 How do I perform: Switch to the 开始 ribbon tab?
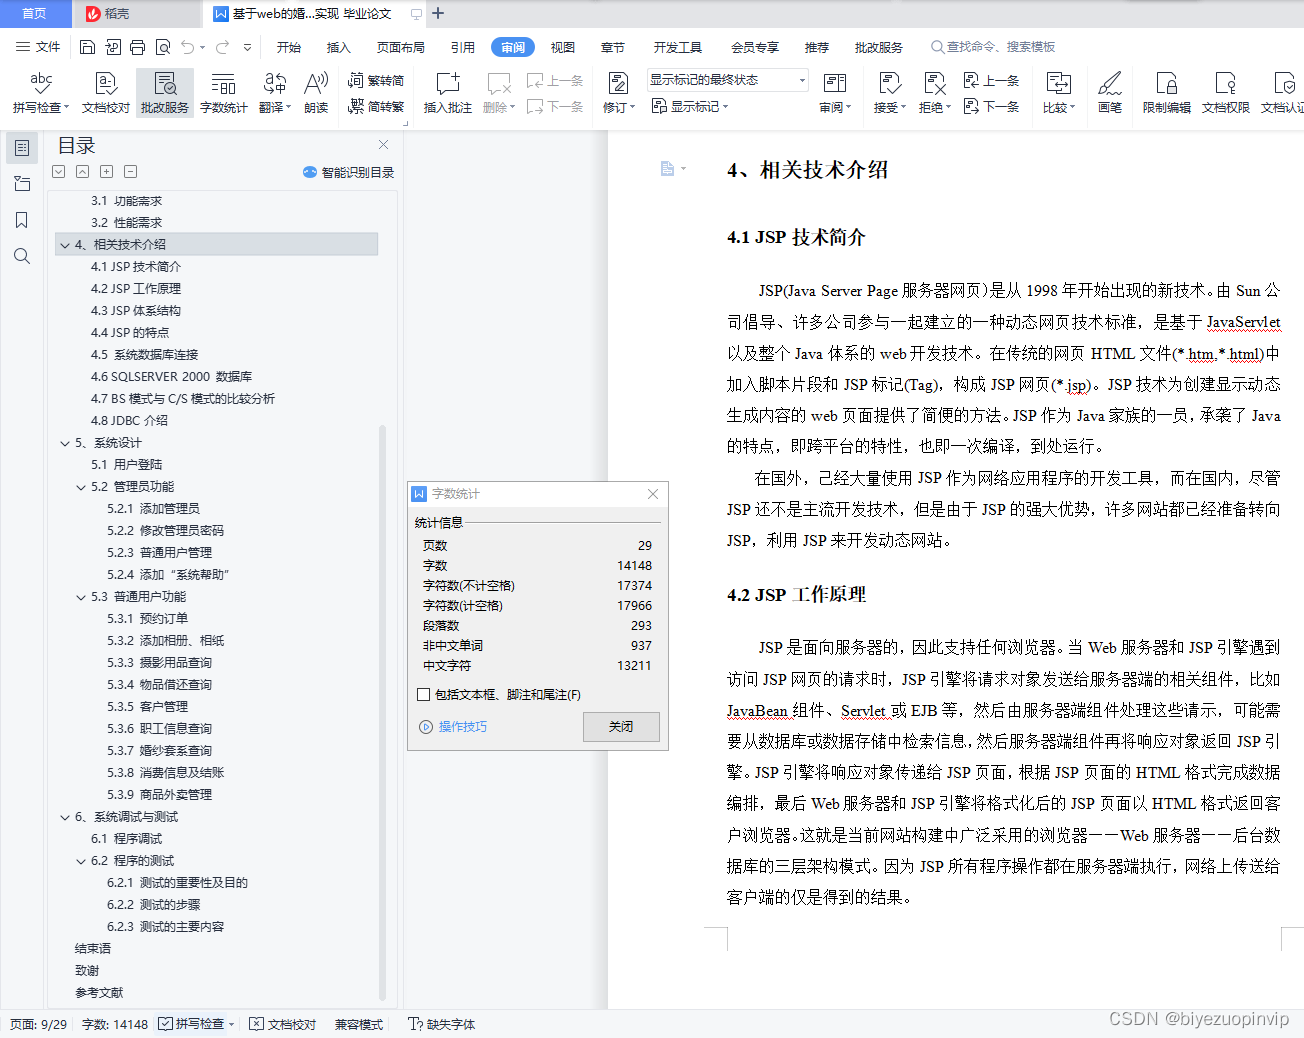coord(289,47)
